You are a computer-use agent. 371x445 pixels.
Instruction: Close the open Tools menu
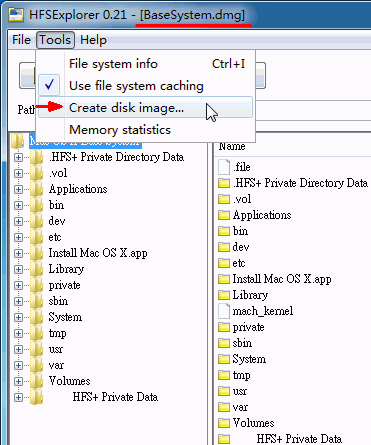coord(55,40)
